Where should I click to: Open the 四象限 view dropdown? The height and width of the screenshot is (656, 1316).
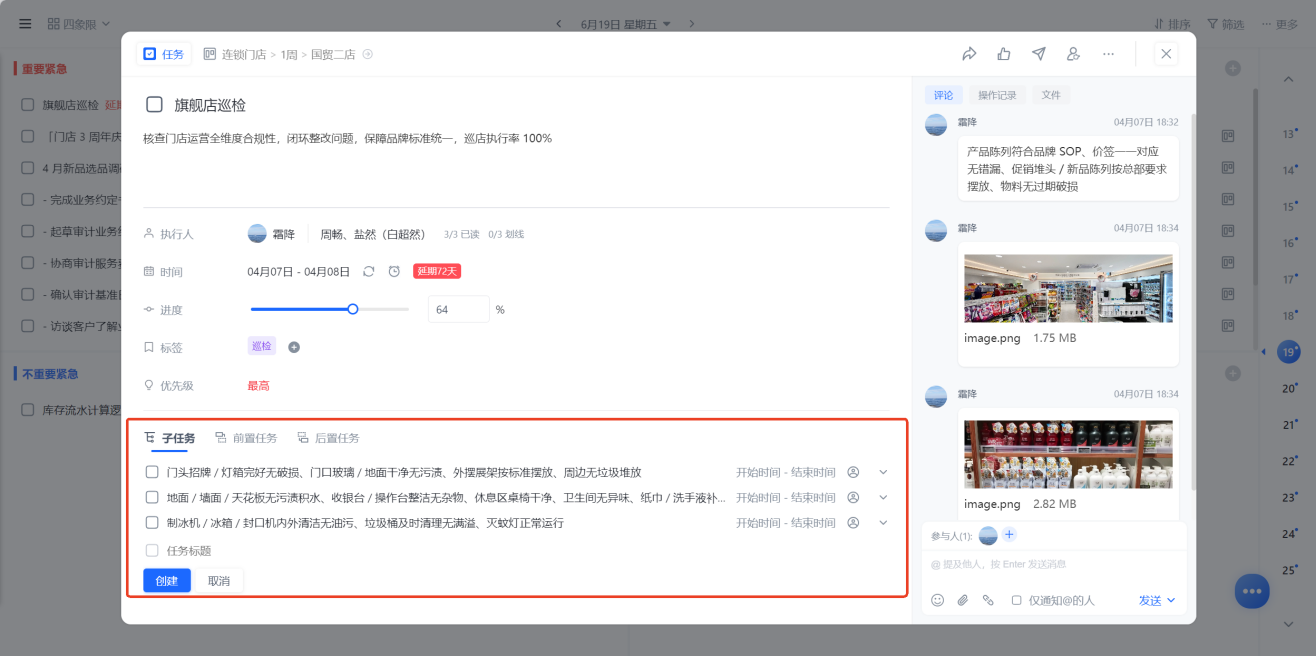pos(79,23)
